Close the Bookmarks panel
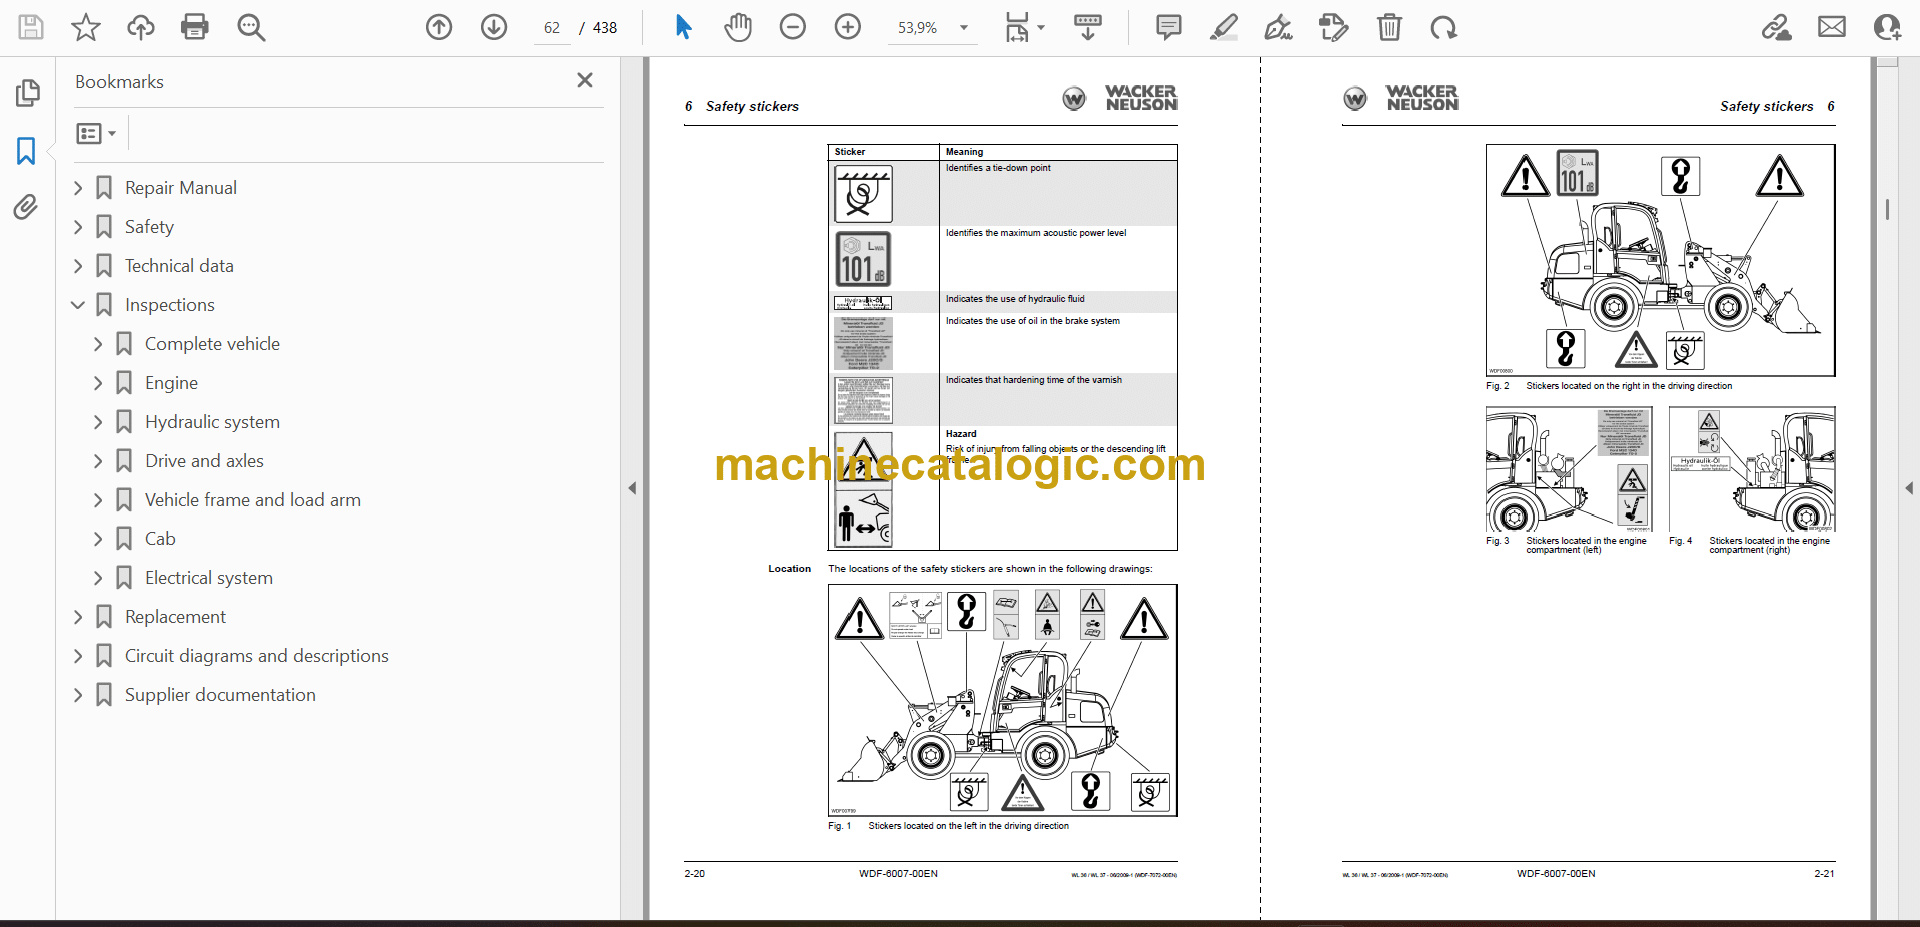The image size is (1920, 927). pos(585,80)
